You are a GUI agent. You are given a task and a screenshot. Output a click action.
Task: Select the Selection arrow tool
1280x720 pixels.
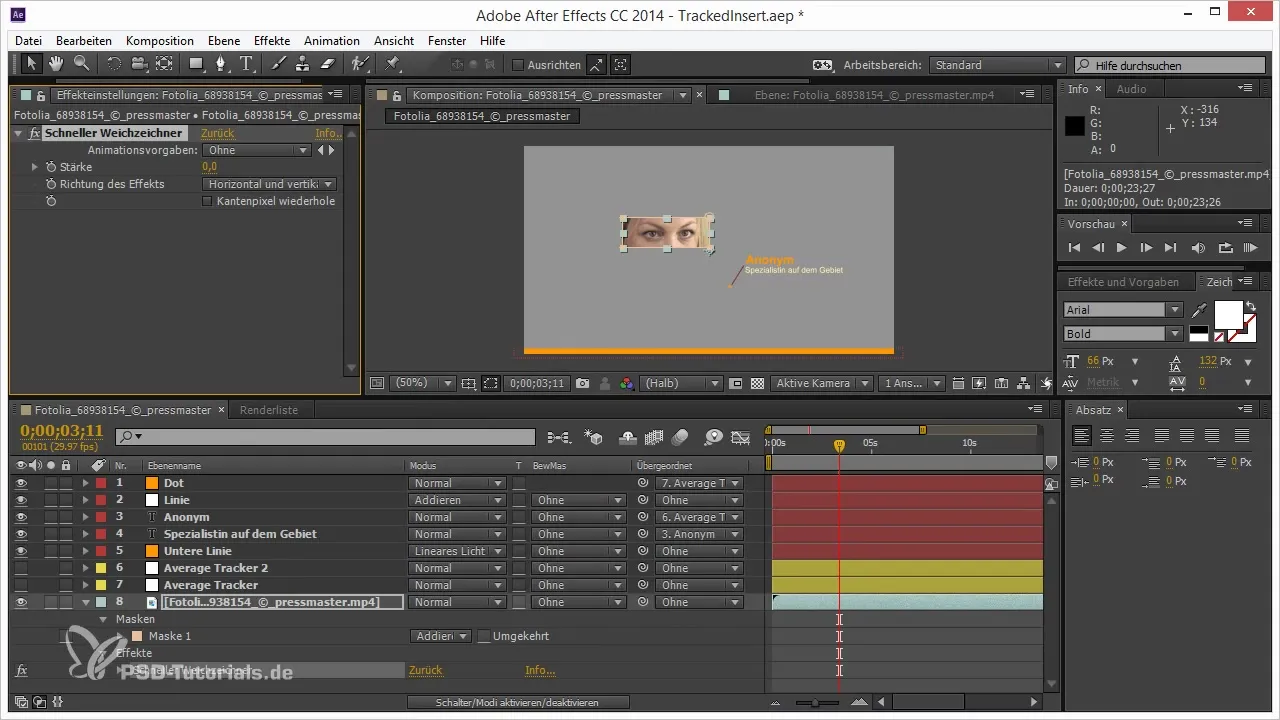31,64
